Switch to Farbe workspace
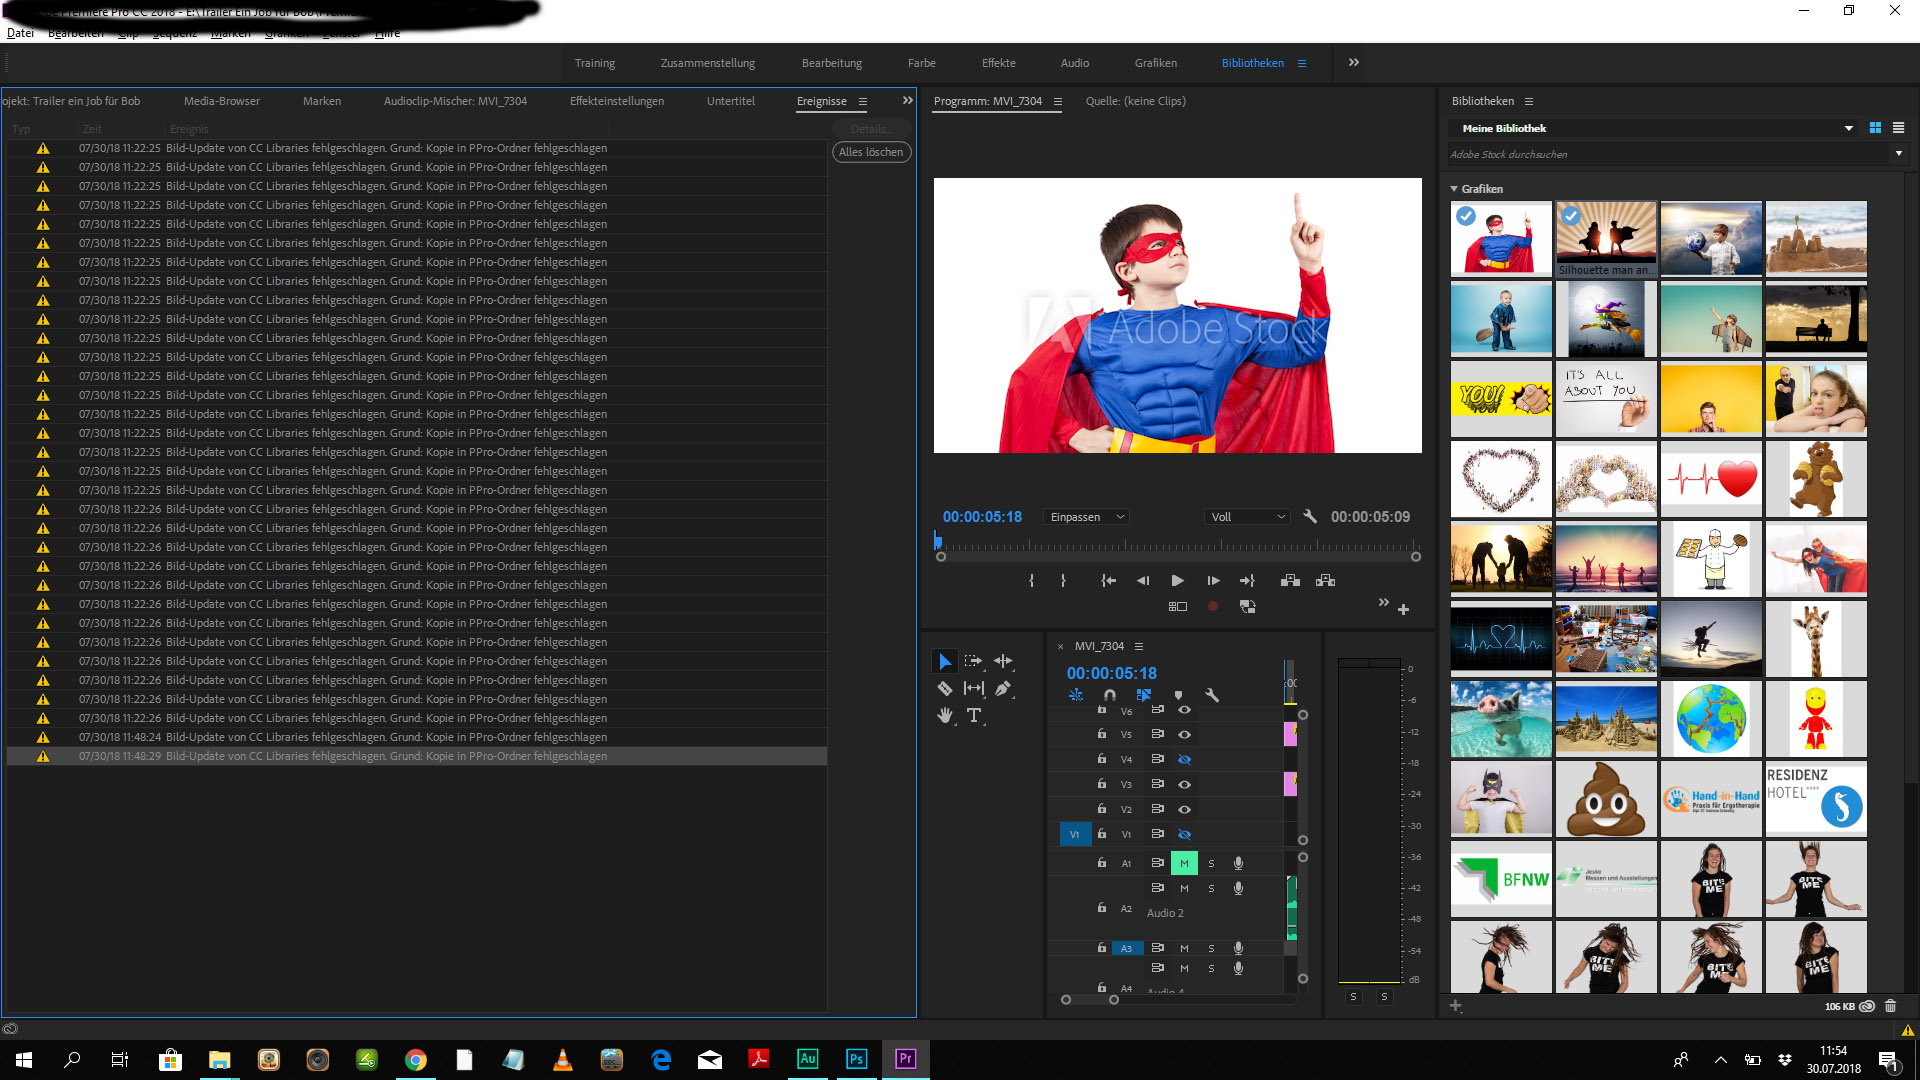This screenshot has width=1920, height=1080. 921,63
